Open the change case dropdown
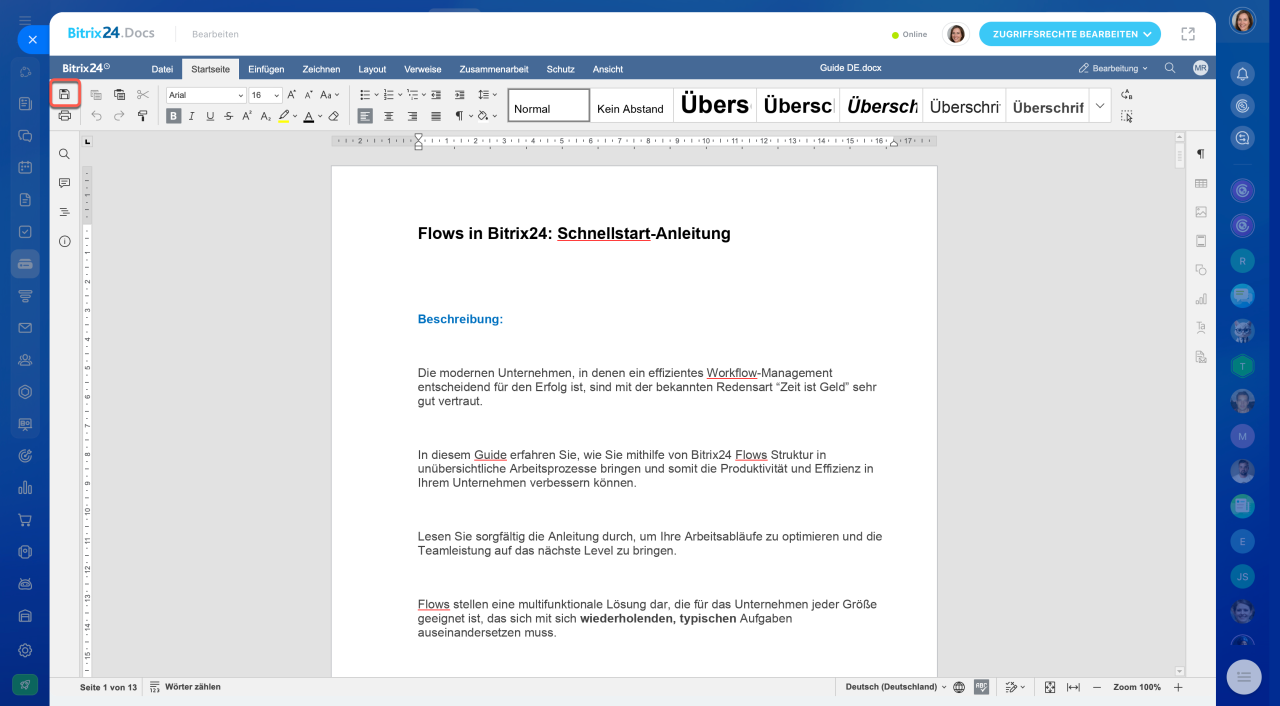Viewport: 1280px width, 706px height. coord(329,95)
